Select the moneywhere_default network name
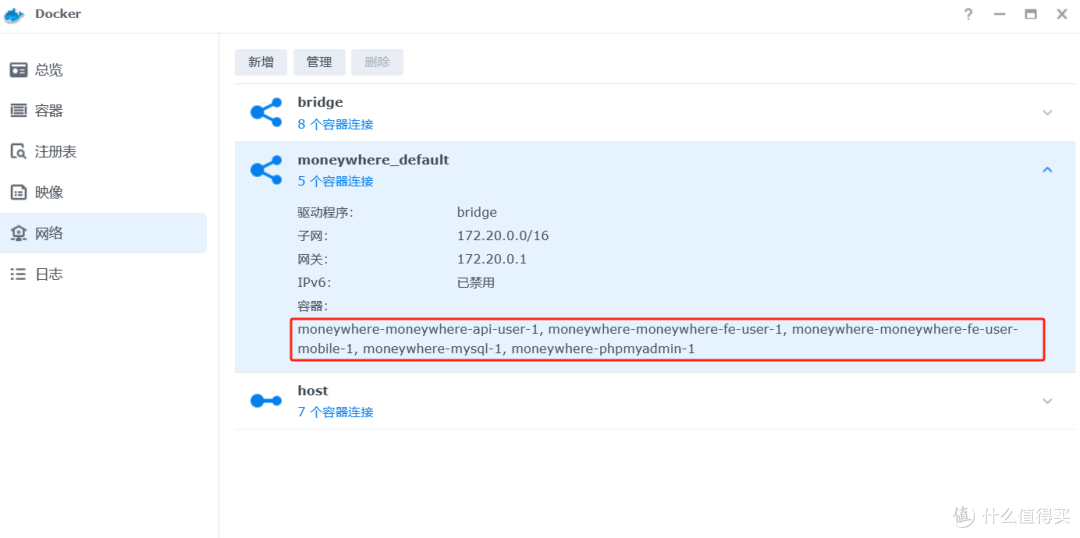Screen dimensions: 1080x538 pos(373,160)
